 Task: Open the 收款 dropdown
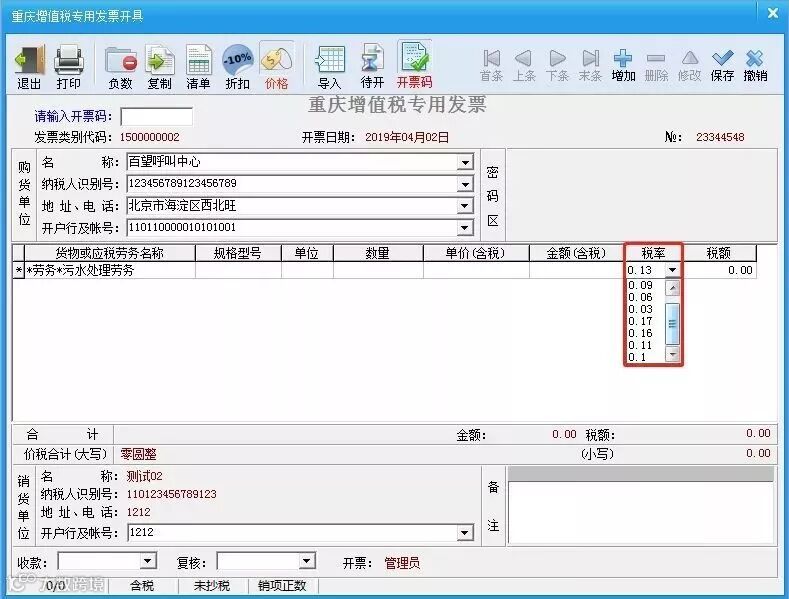(148, 561)
